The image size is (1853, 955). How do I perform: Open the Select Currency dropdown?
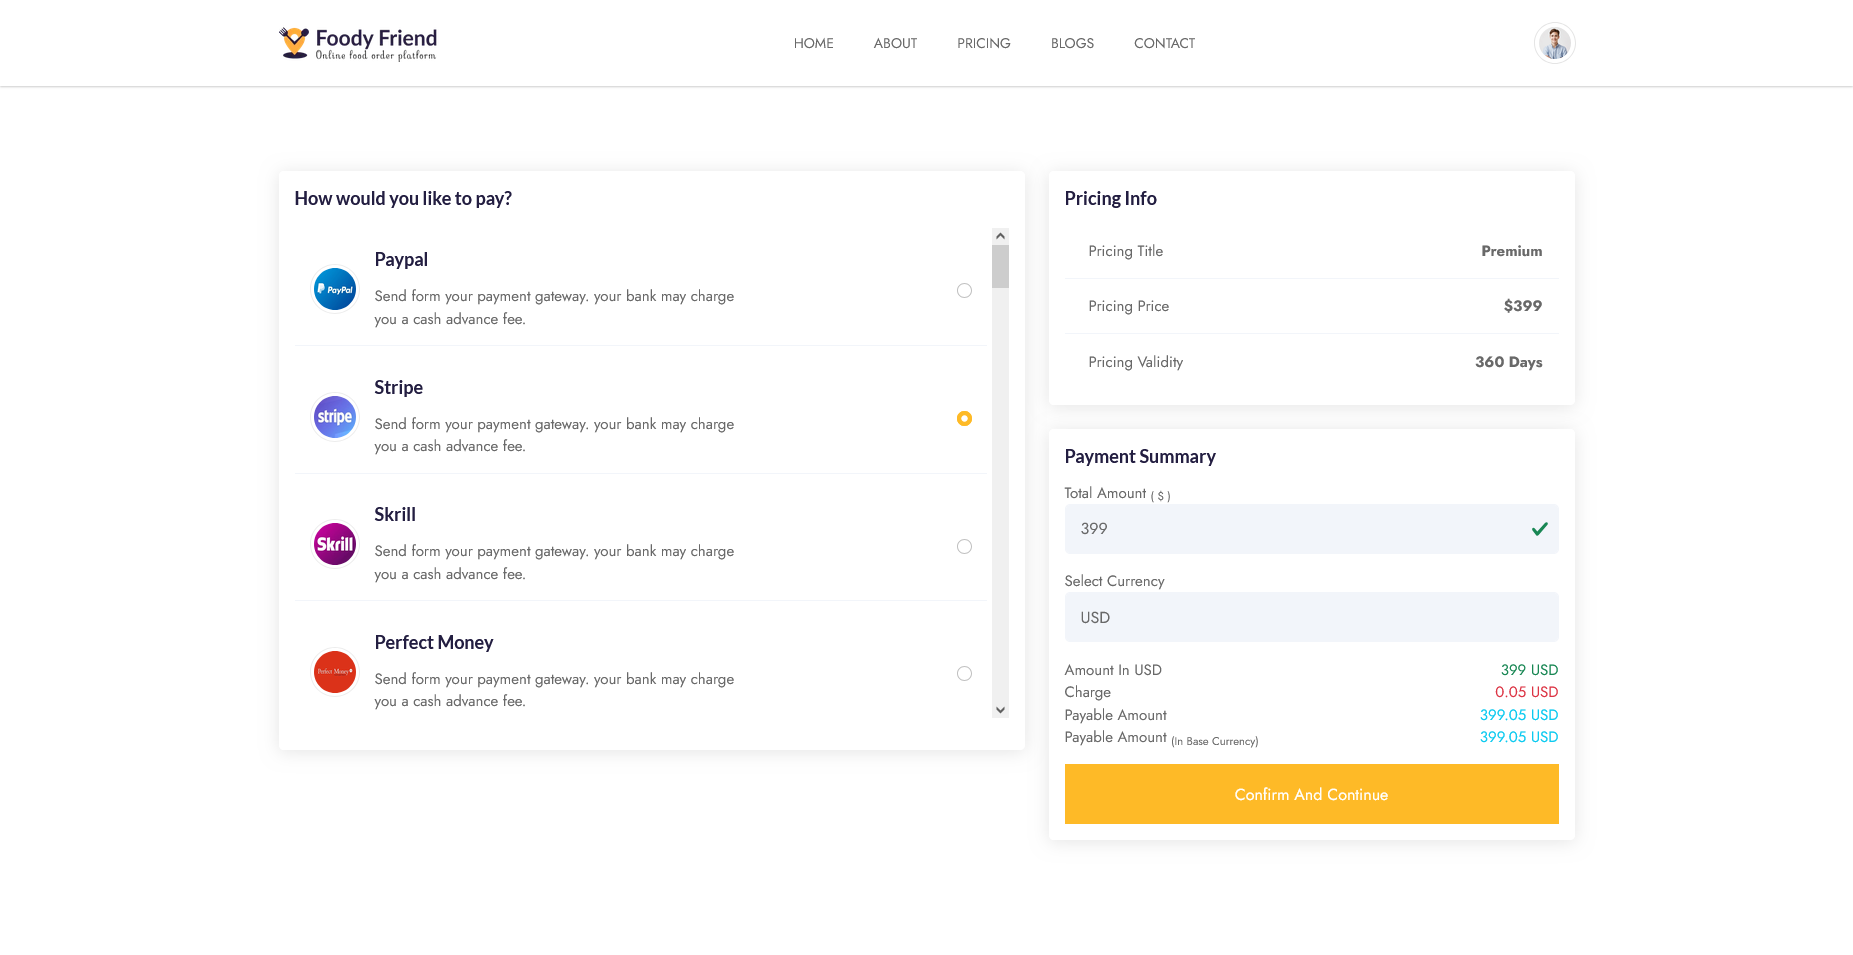(1311, 617)
